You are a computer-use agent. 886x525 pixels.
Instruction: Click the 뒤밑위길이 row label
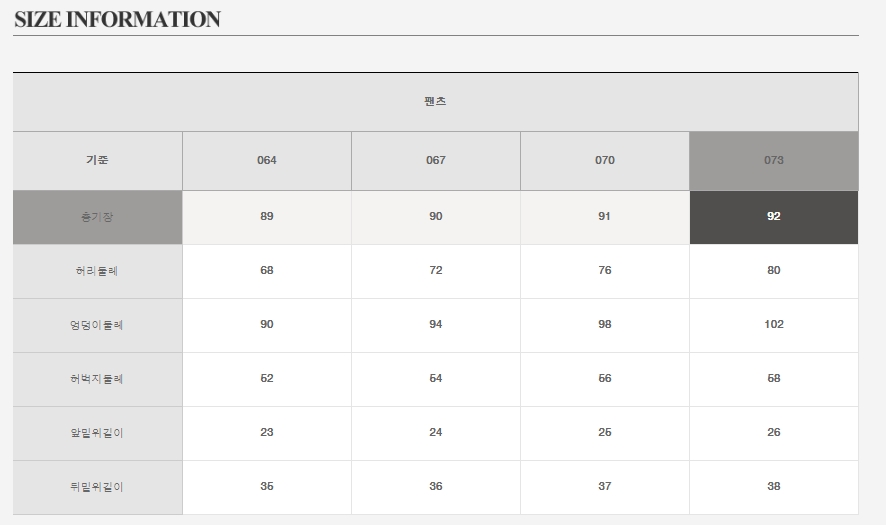click(x=98, y=487)
